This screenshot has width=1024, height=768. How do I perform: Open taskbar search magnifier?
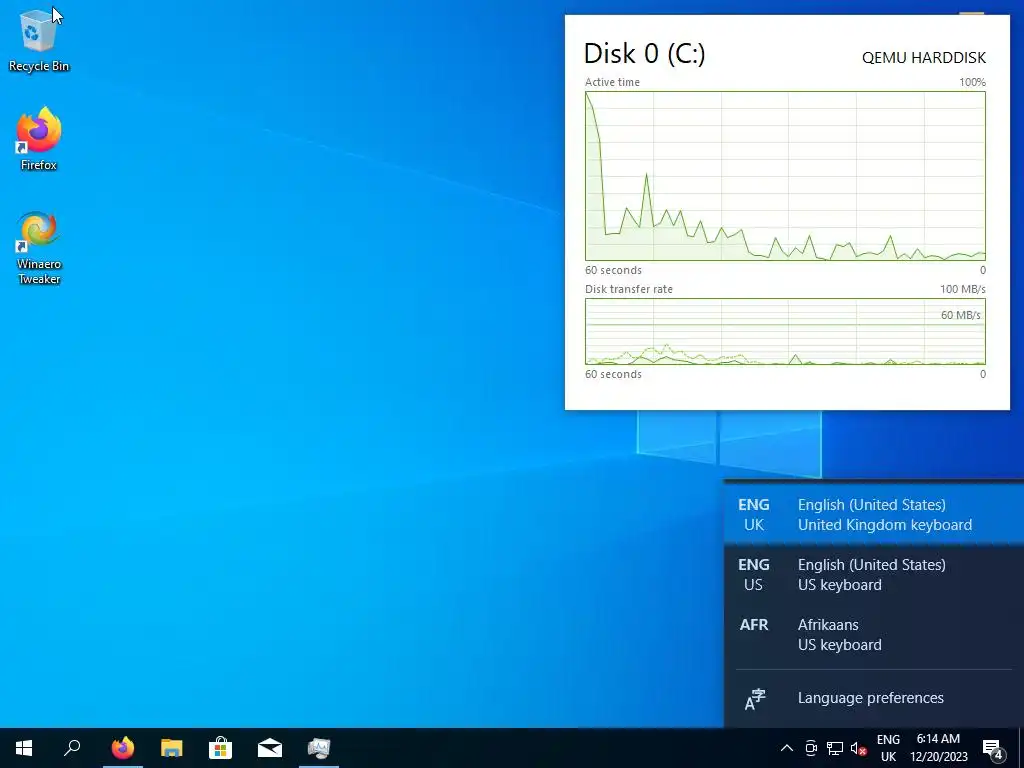[x=72, y=748]
